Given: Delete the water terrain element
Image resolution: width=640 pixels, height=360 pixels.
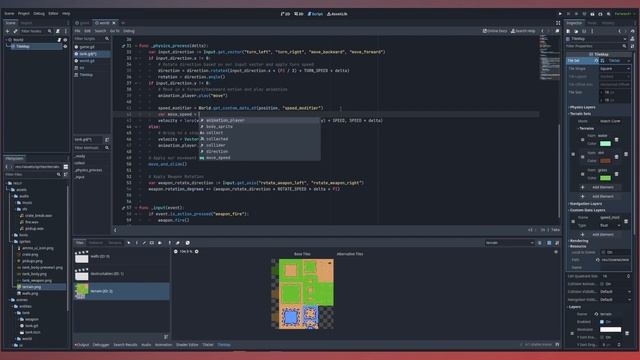Looking at the screenshot, I should (x=616, y=140).
